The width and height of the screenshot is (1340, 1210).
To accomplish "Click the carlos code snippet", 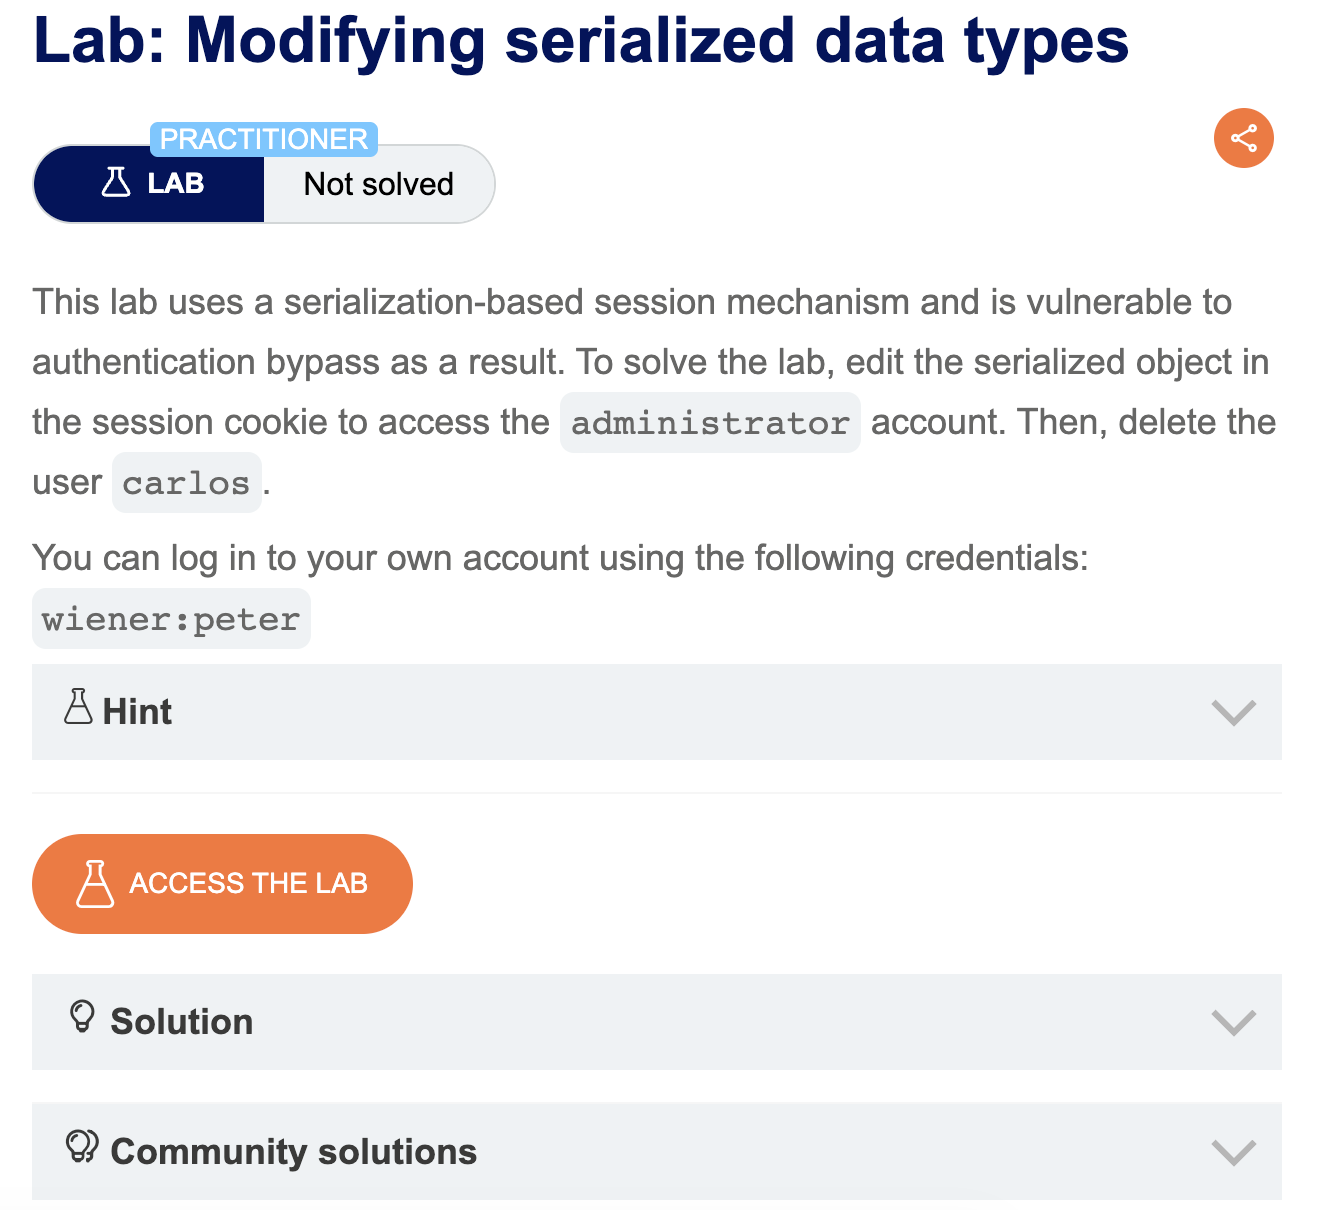I will pyautogui.click(x=186, y=483).
